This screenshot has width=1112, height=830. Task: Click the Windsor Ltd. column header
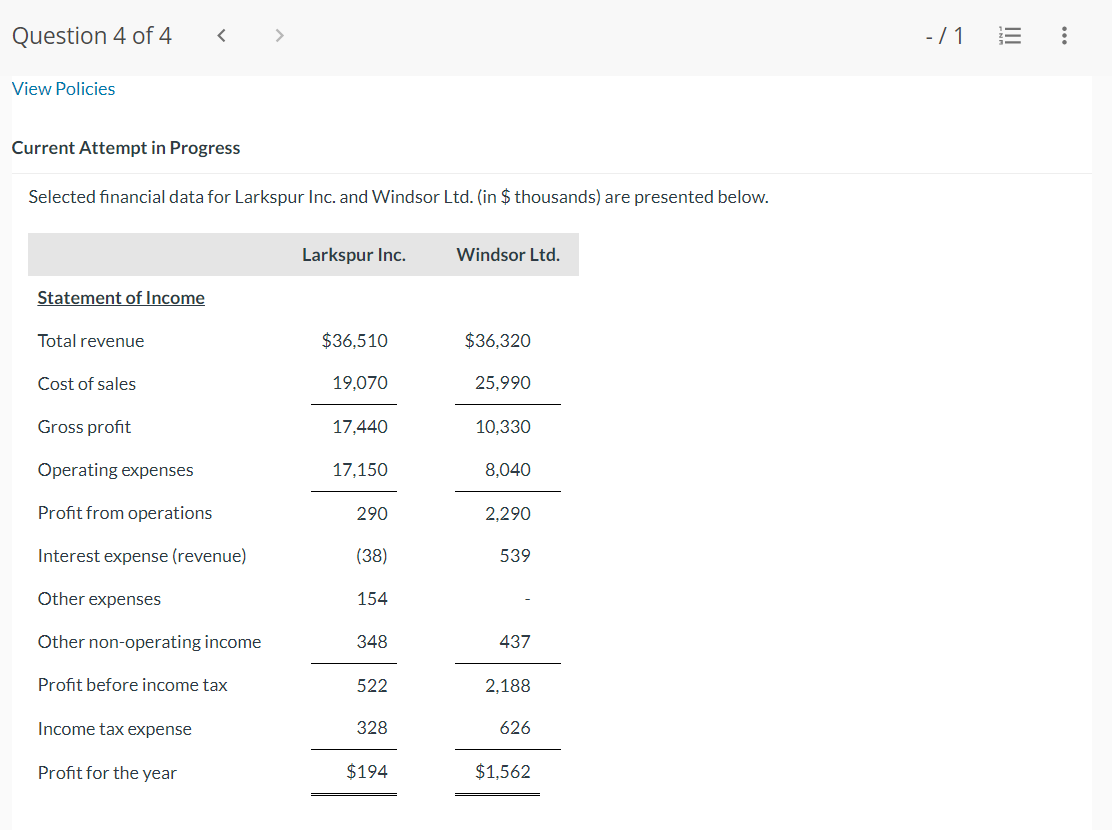[508, 254]
